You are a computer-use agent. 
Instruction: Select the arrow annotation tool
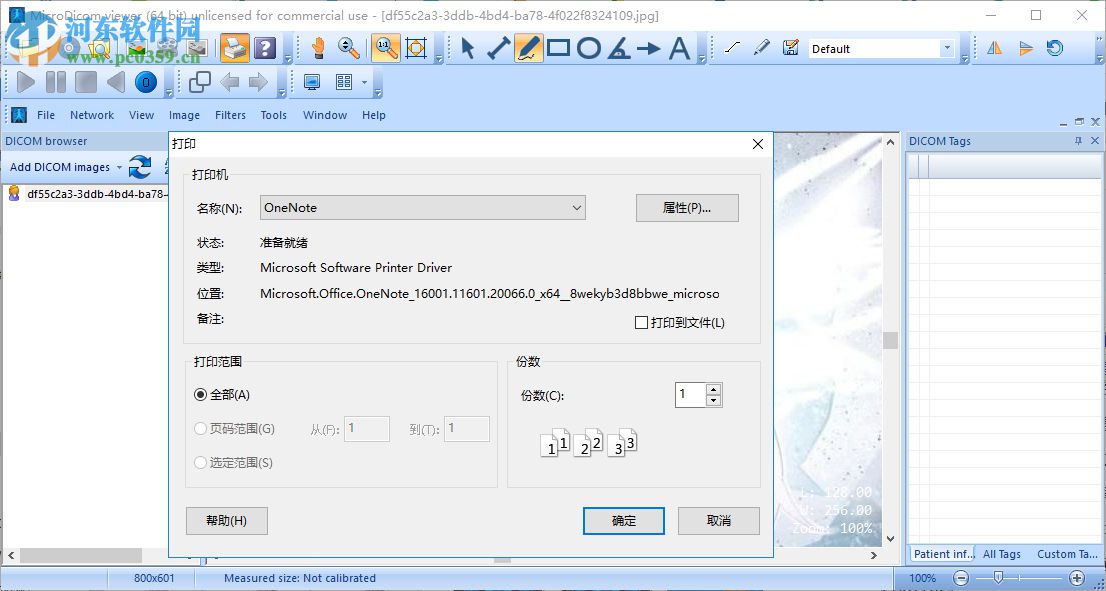click(650, 47)
